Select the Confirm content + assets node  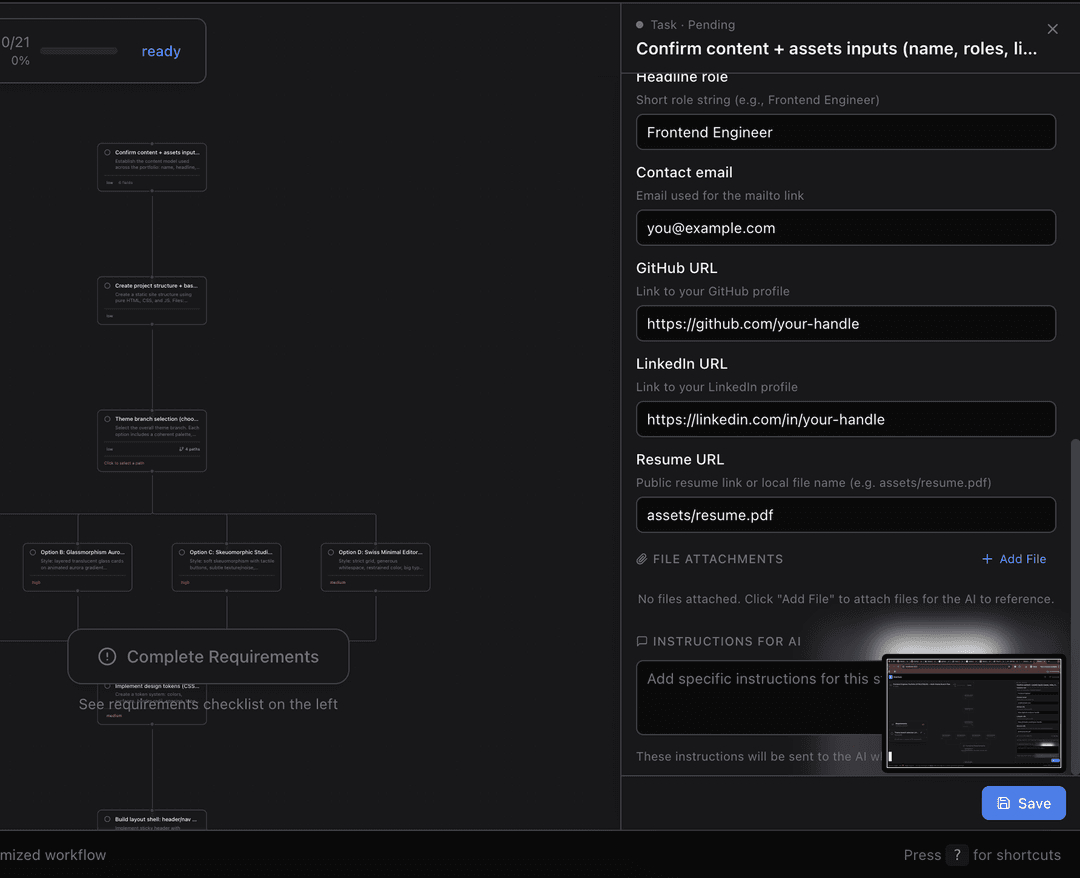(x=152, y=167)
